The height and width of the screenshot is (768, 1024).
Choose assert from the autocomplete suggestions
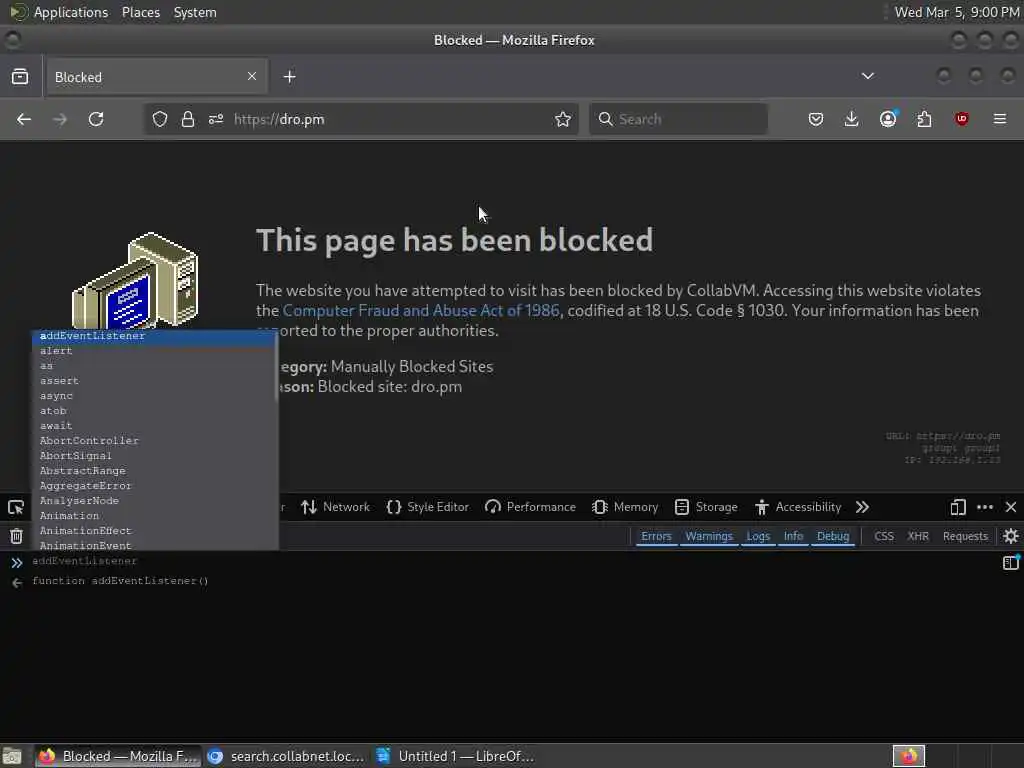point(155,381)
